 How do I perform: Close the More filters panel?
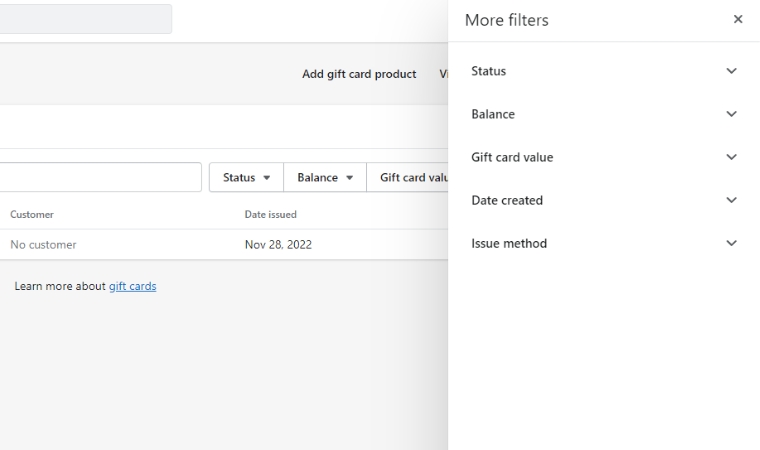(738, 20)
